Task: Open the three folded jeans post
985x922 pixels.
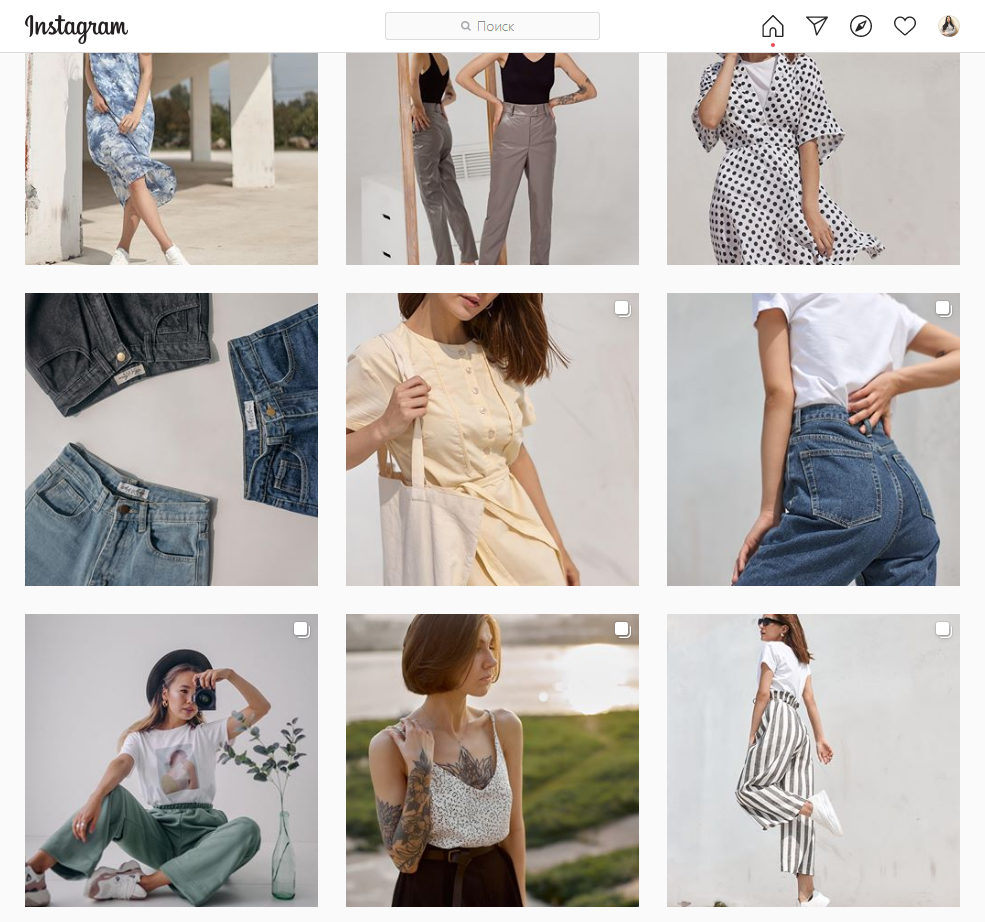Action: click(x=171, y=439)
